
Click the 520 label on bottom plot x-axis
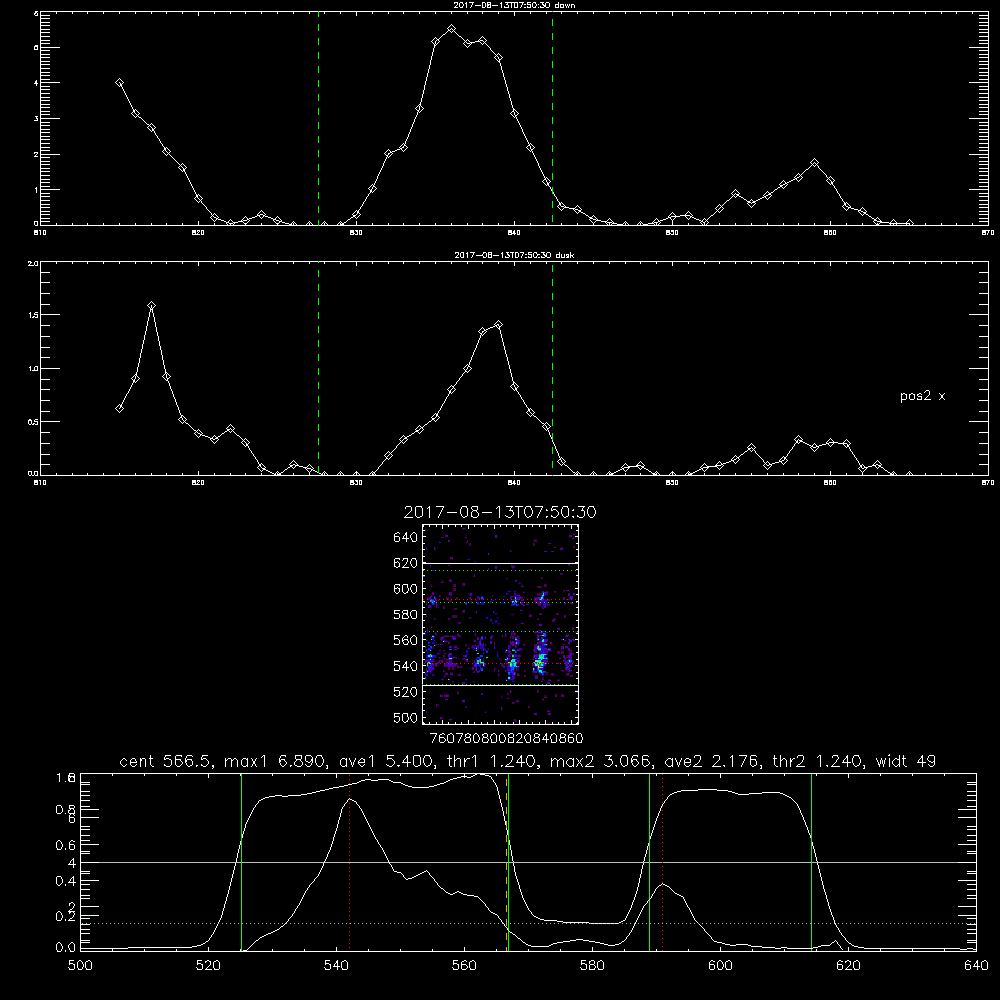[208, 966]
